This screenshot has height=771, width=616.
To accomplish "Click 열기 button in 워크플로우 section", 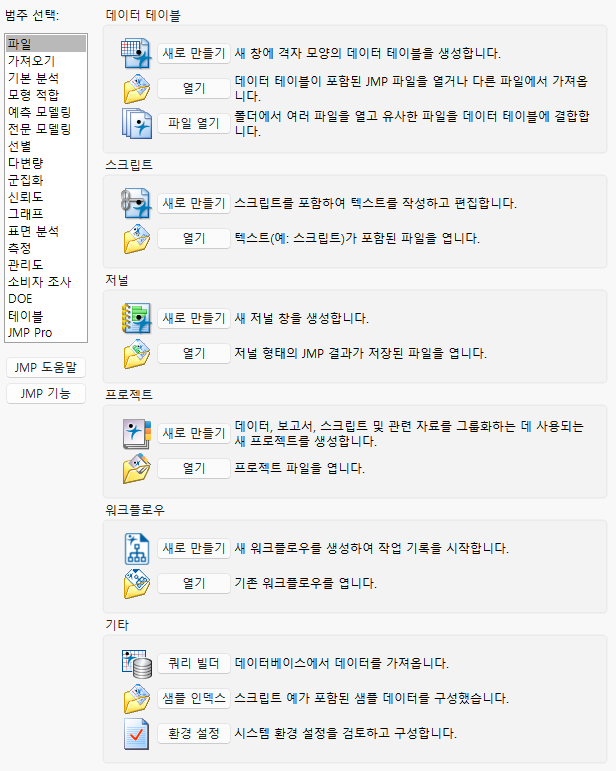I will coord(194,584).
